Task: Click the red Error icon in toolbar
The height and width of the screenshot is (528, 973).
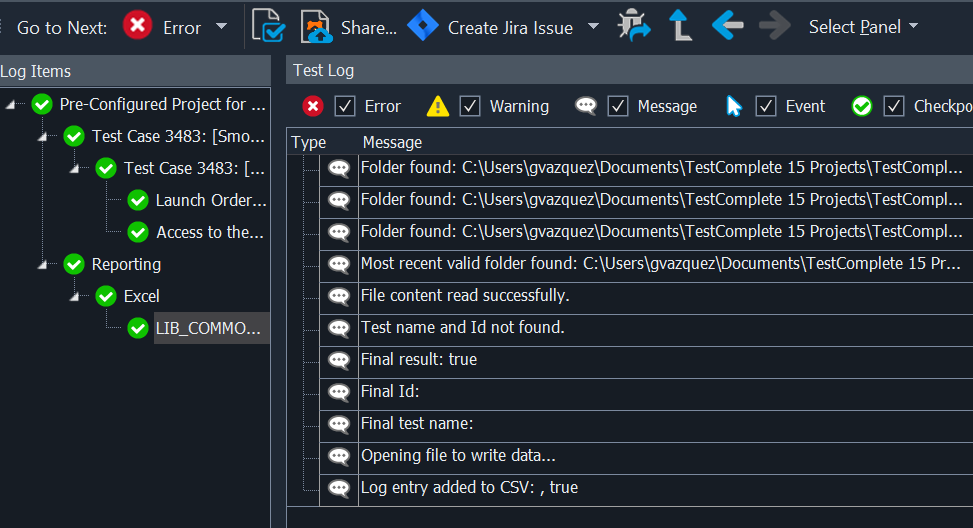Action: pos(138,27)
